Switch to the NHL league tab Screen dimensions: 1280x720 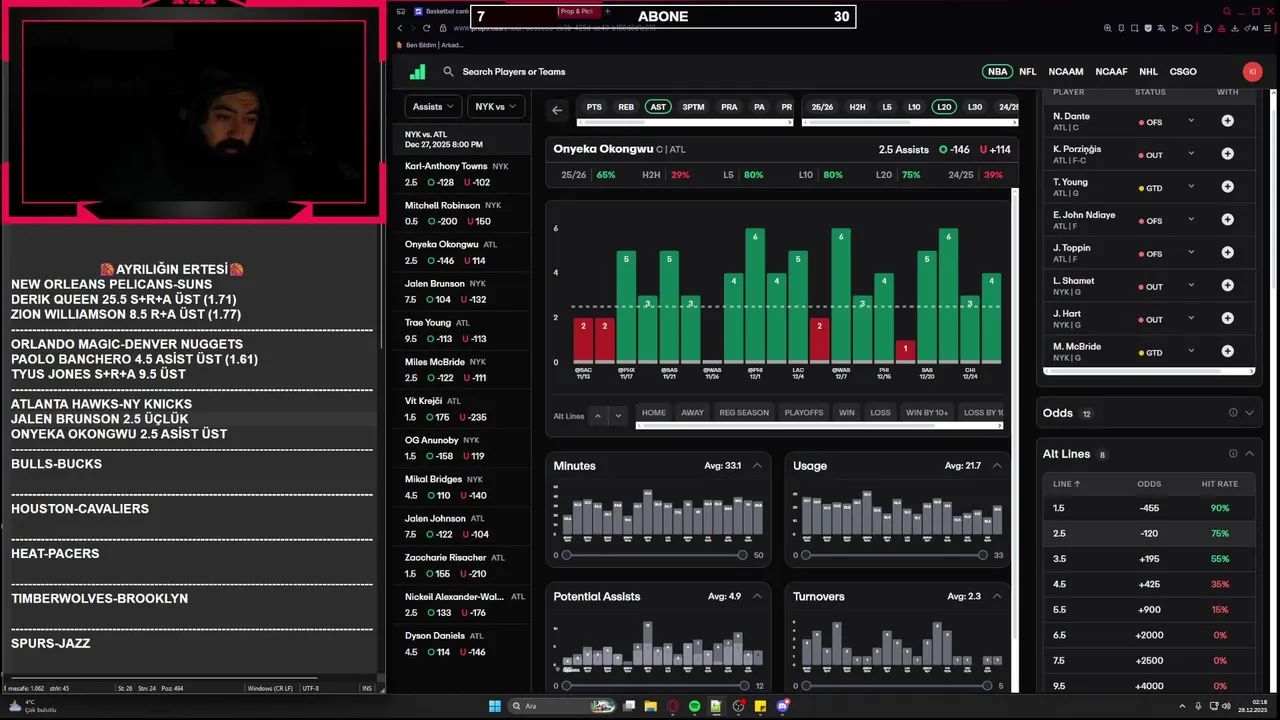click(1149, 72)
